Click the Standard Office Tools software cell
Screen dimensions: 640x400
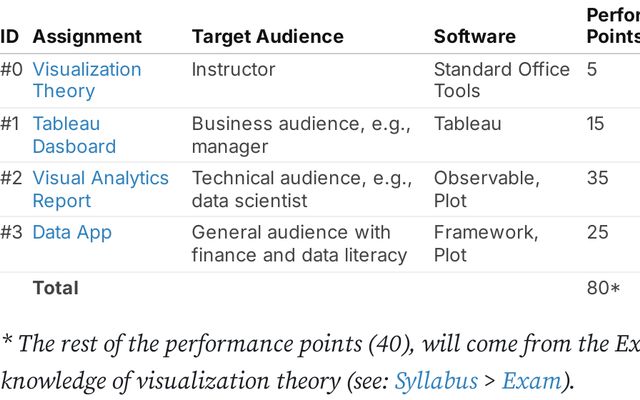[x=501, y=80]
